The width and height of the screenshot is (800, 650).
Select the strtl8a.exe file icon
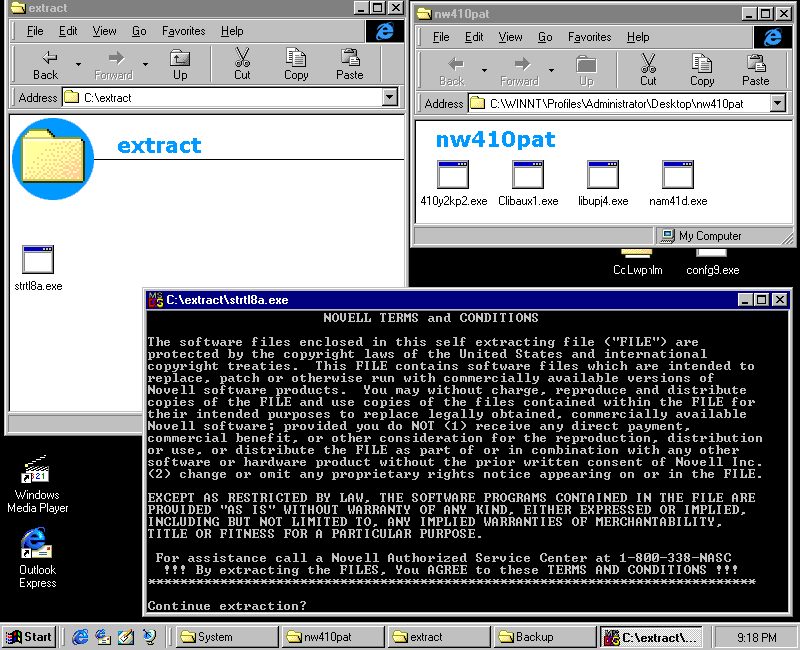point(38,268)
